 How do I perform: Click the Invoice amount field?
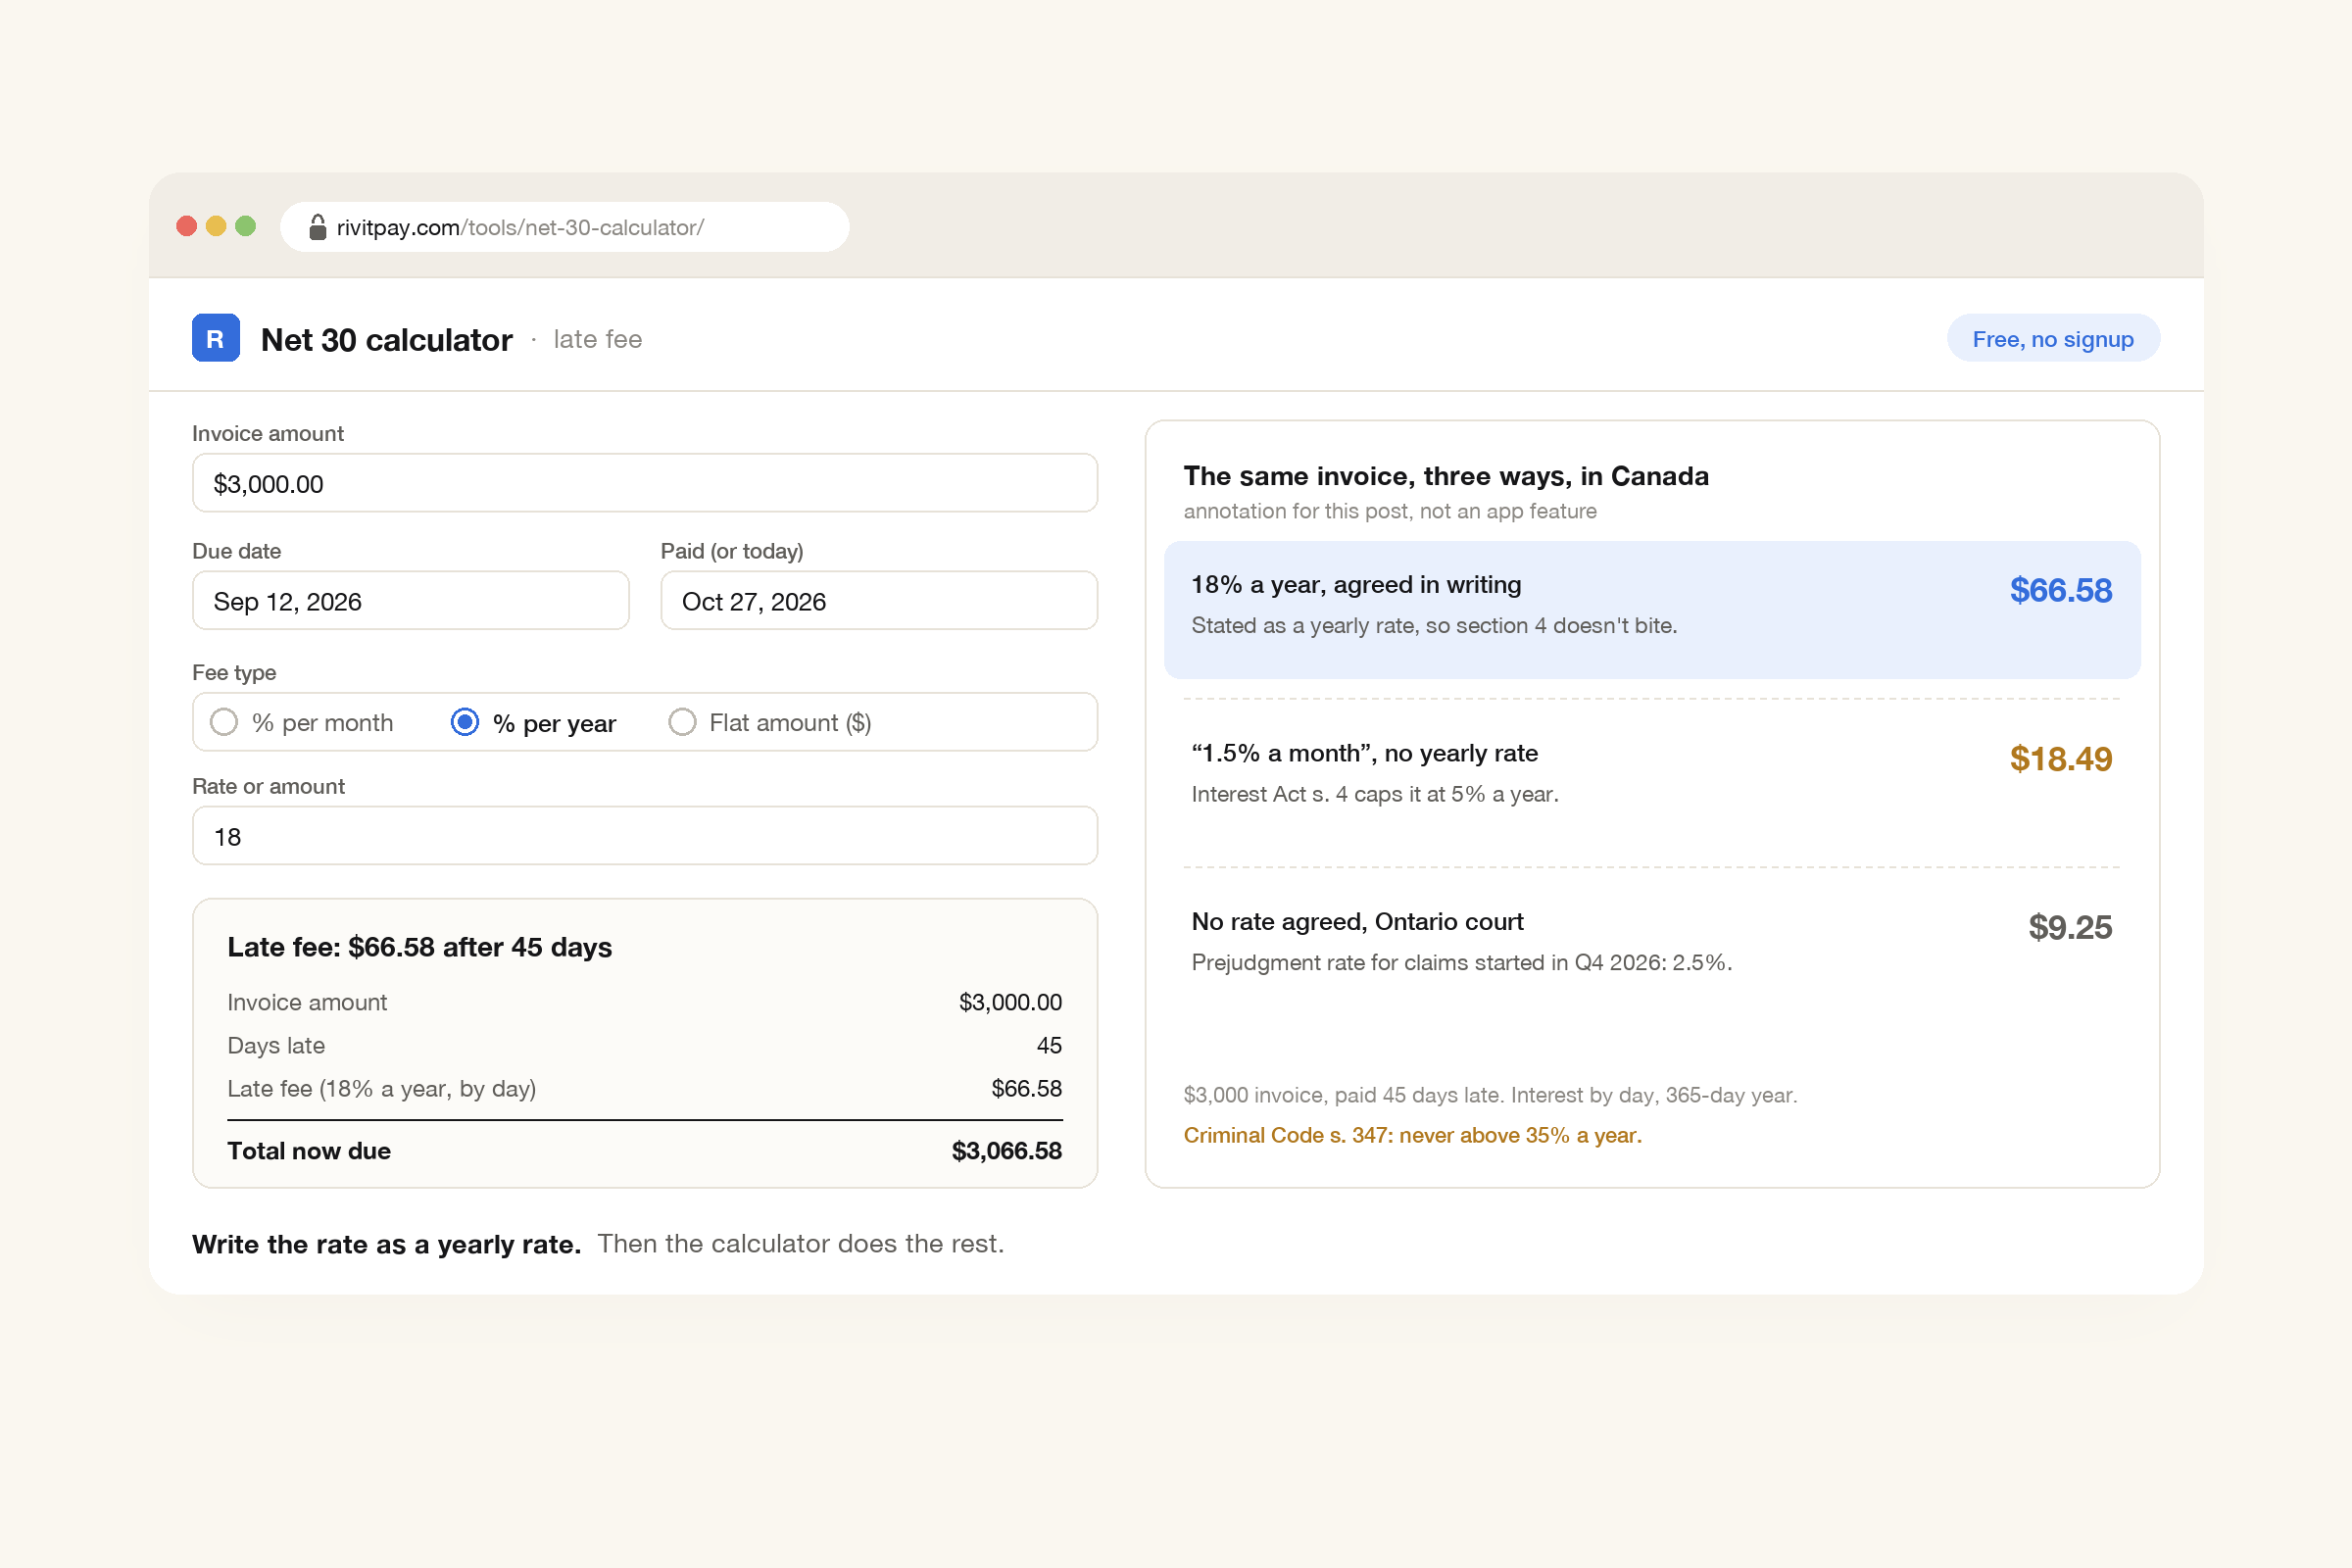pyautogui.click(x=645, y=483)
